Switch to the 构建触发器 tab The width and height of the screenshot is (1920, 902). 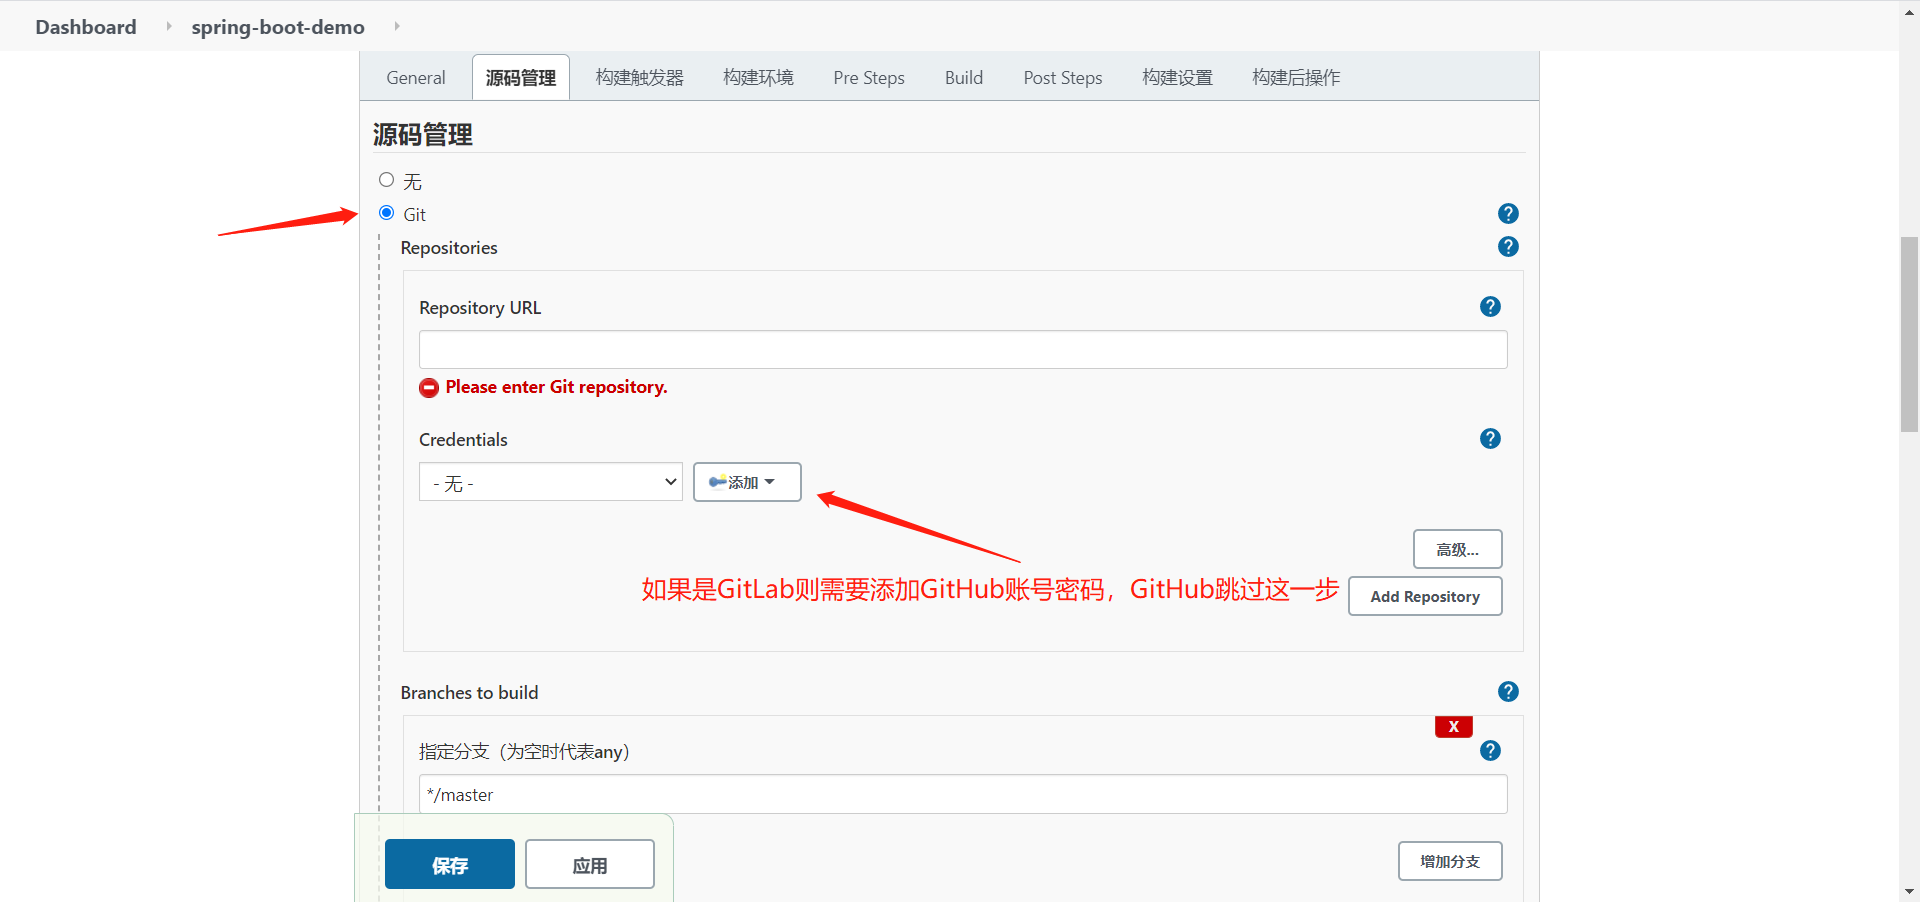[640, 78]
